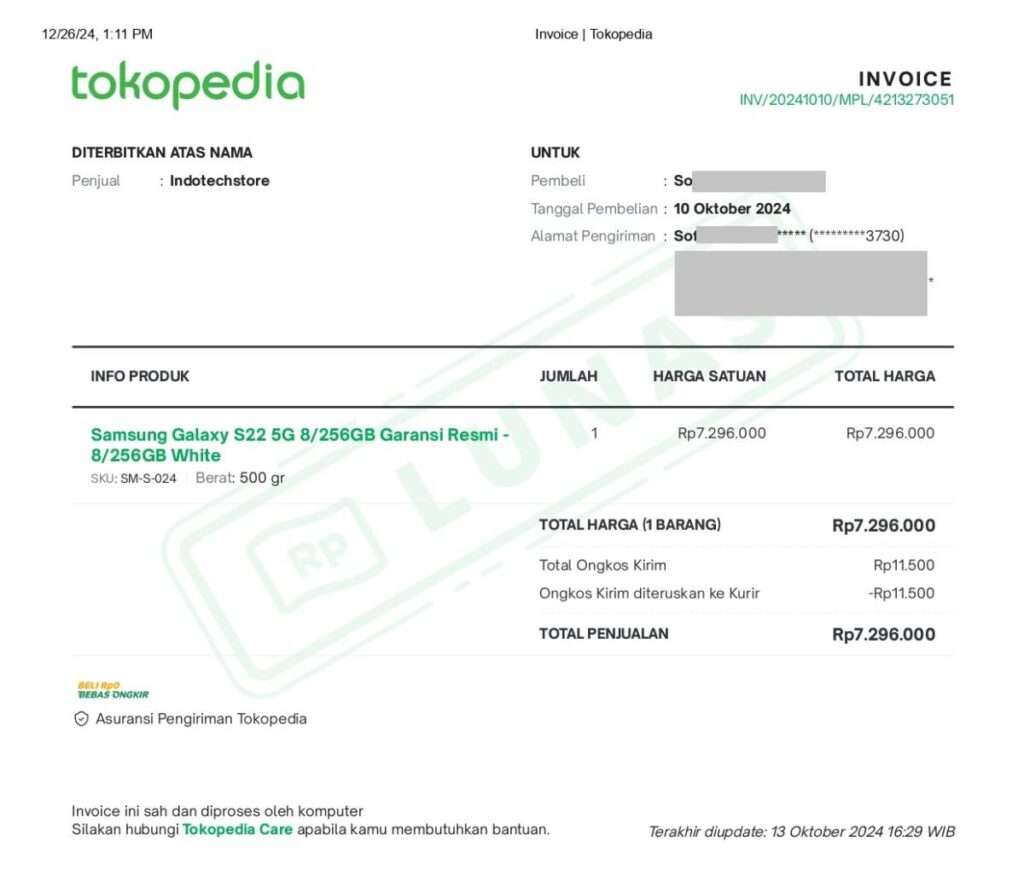Click the INFO PRODUK column header
Viewport: 1024px width, 870px height.
[x=139, y=377]
